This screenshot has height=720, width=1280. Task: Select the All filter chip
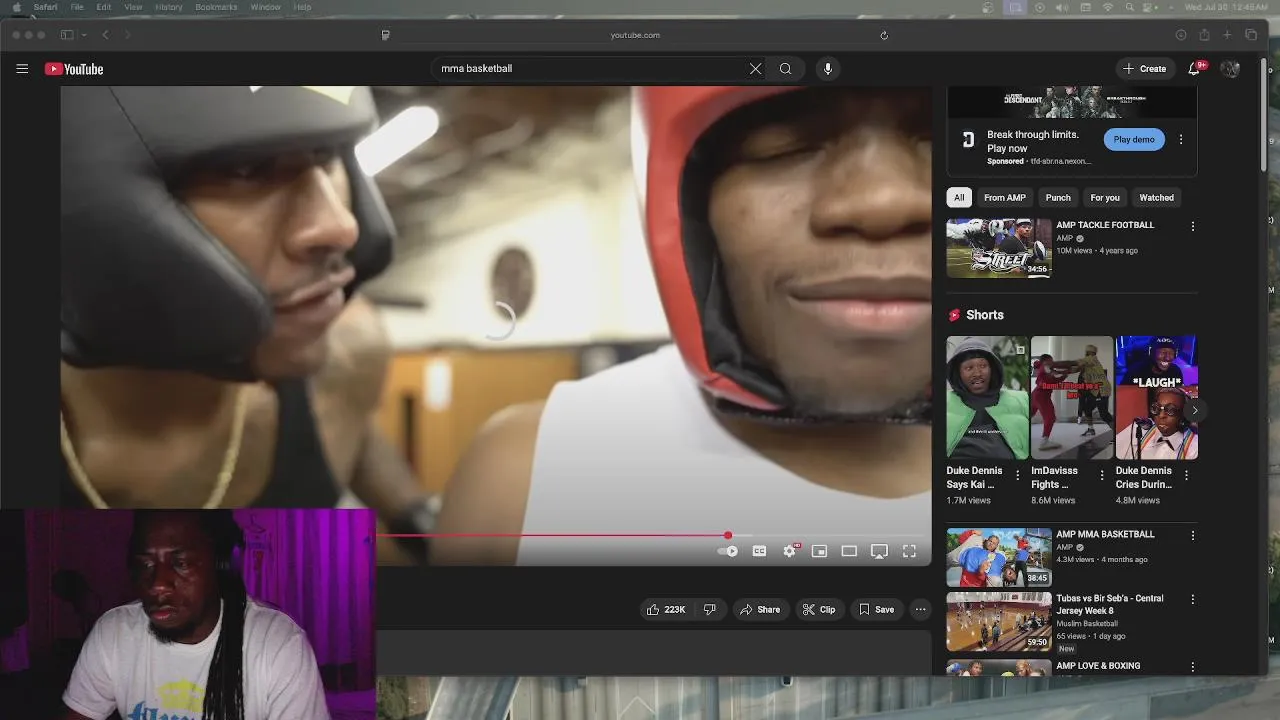[959, 198]
